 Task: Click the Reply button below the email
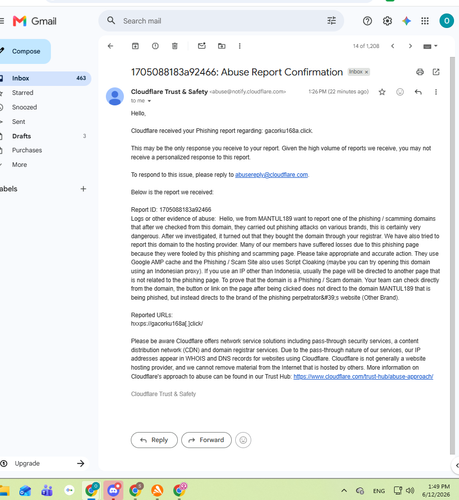click(x=154, y=440)
